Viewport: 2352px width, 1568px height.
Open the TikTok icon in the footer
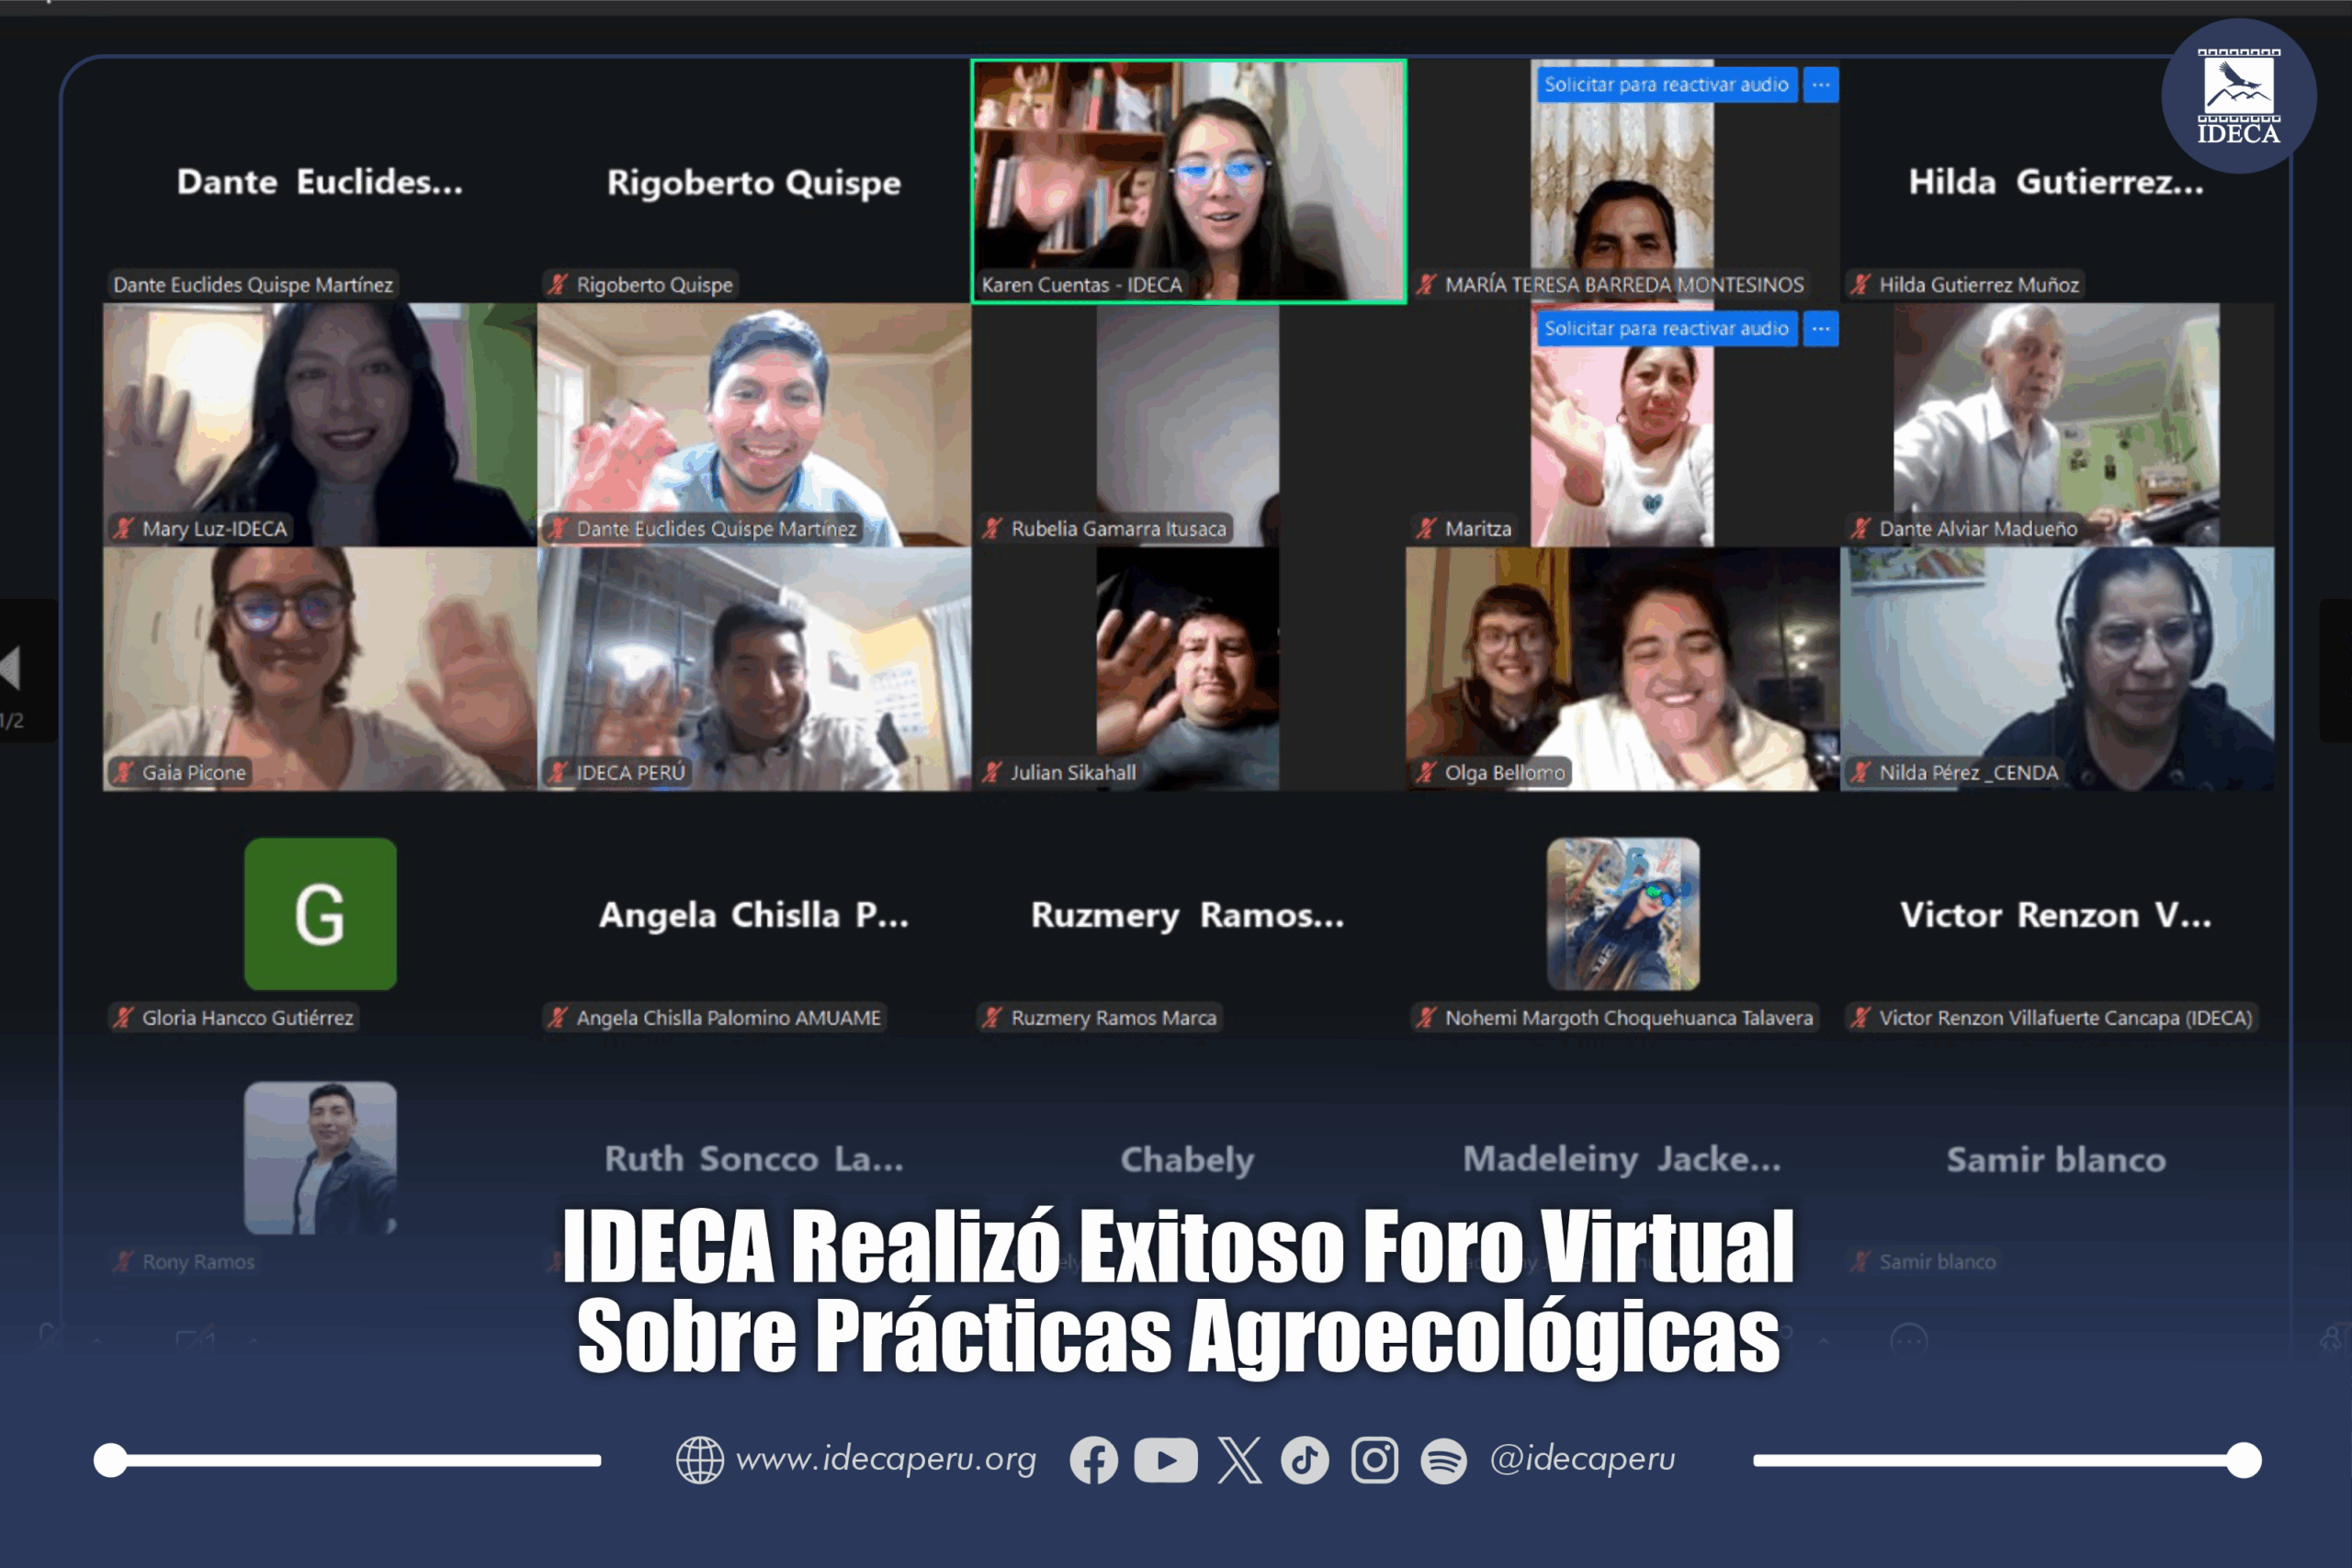tap(1306, 1460)
